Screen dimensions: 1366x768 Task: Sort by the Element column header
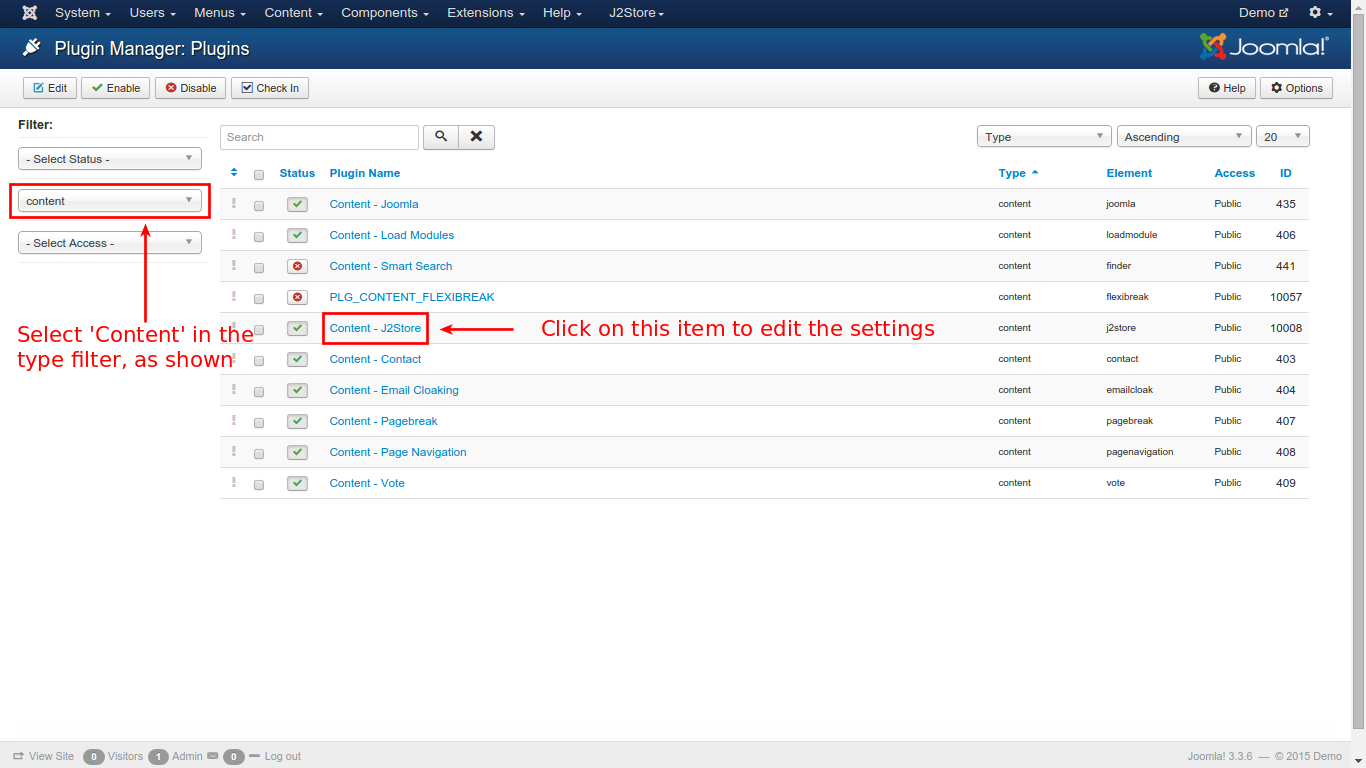tap(1129, 173)
